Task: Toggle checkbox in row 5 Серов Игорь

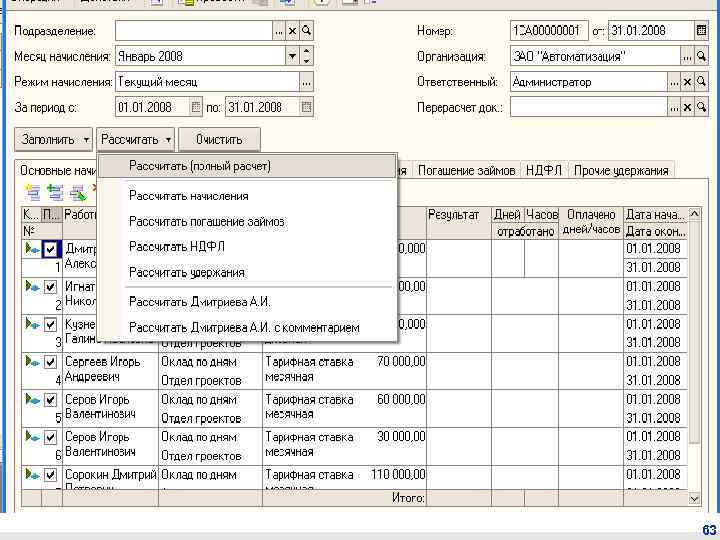Action: tap(50, 400)
